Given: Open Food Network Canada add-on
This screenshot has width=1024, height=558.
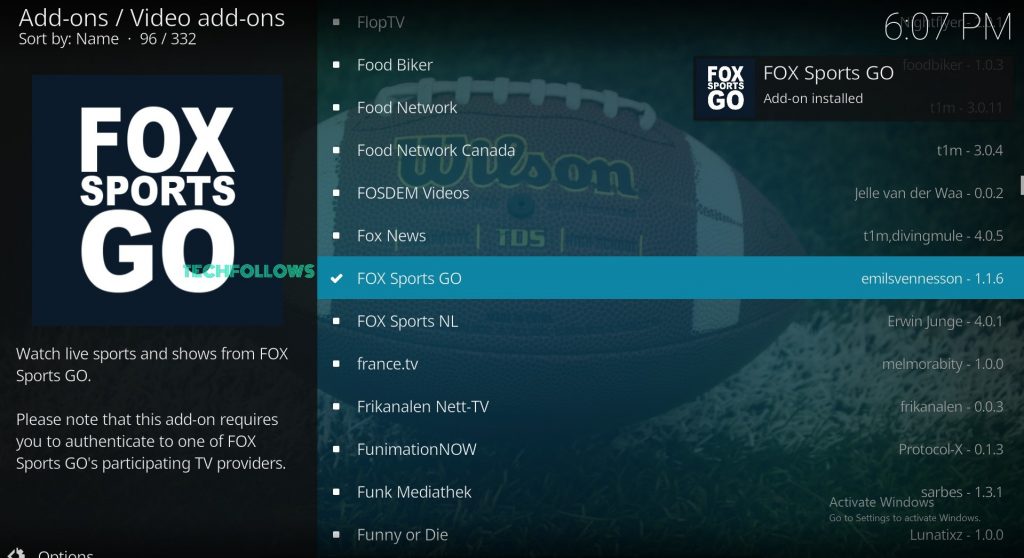Looking at the screenshot, I should pos(670,150).
